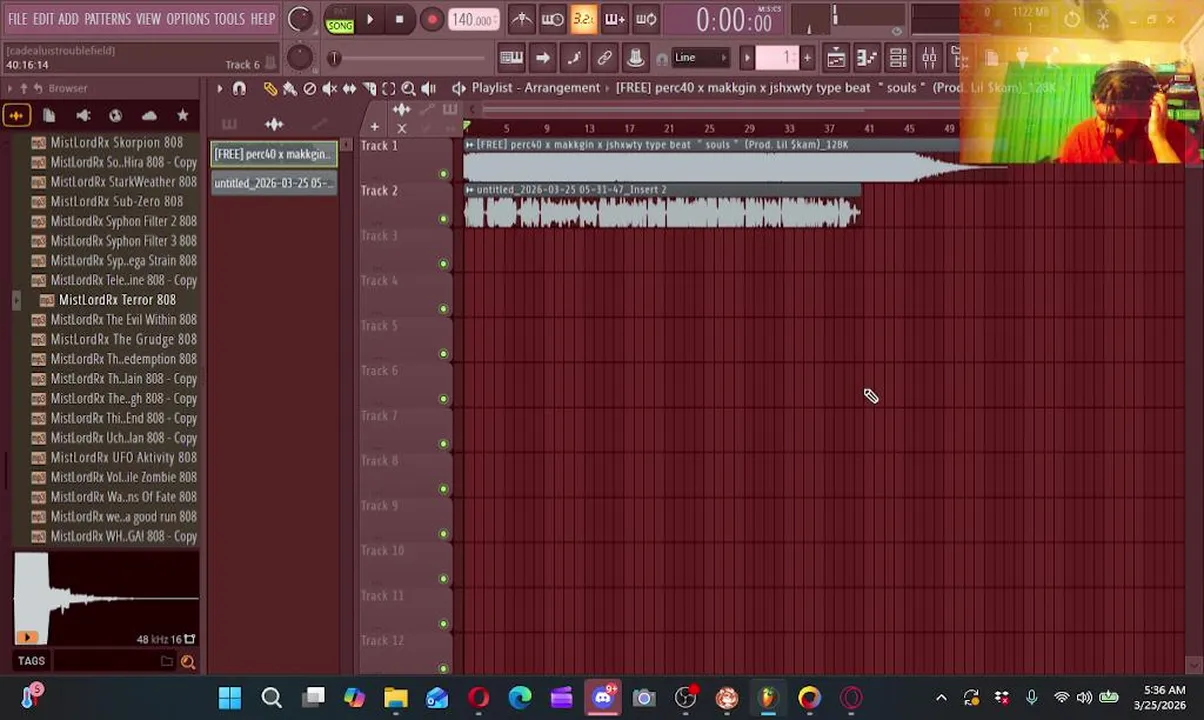Open the TOOLS menu
The width and height of the screenshot is (1204, 720).
point(229,19)
